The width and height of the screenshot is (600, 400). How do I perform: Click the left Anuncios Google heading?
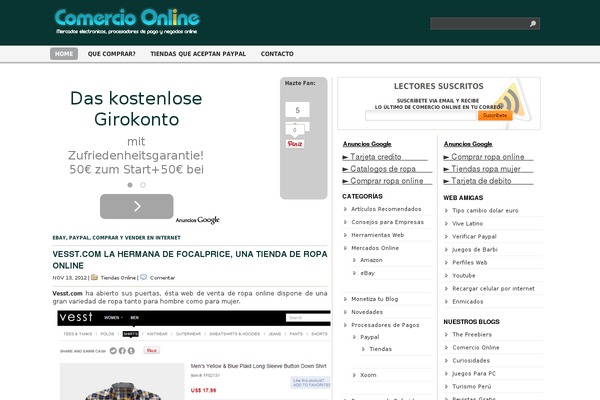pos(367,144)
